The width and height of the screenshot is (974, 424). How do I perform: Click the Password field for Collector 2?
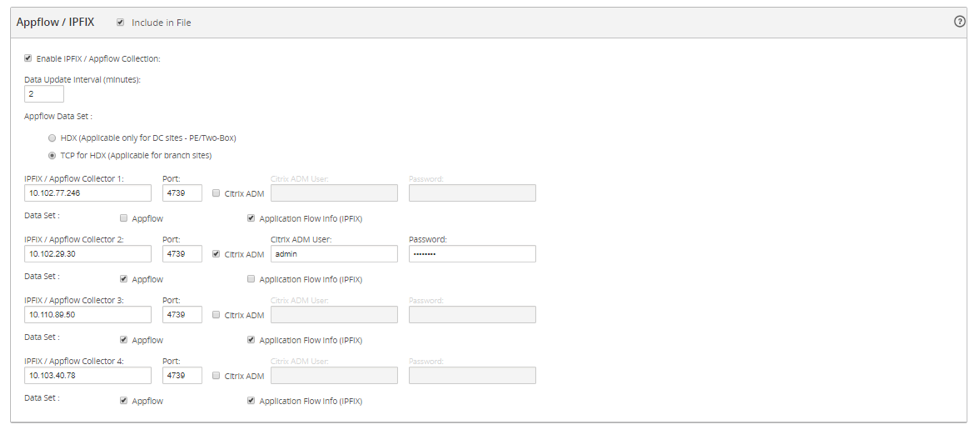(472, 254)
